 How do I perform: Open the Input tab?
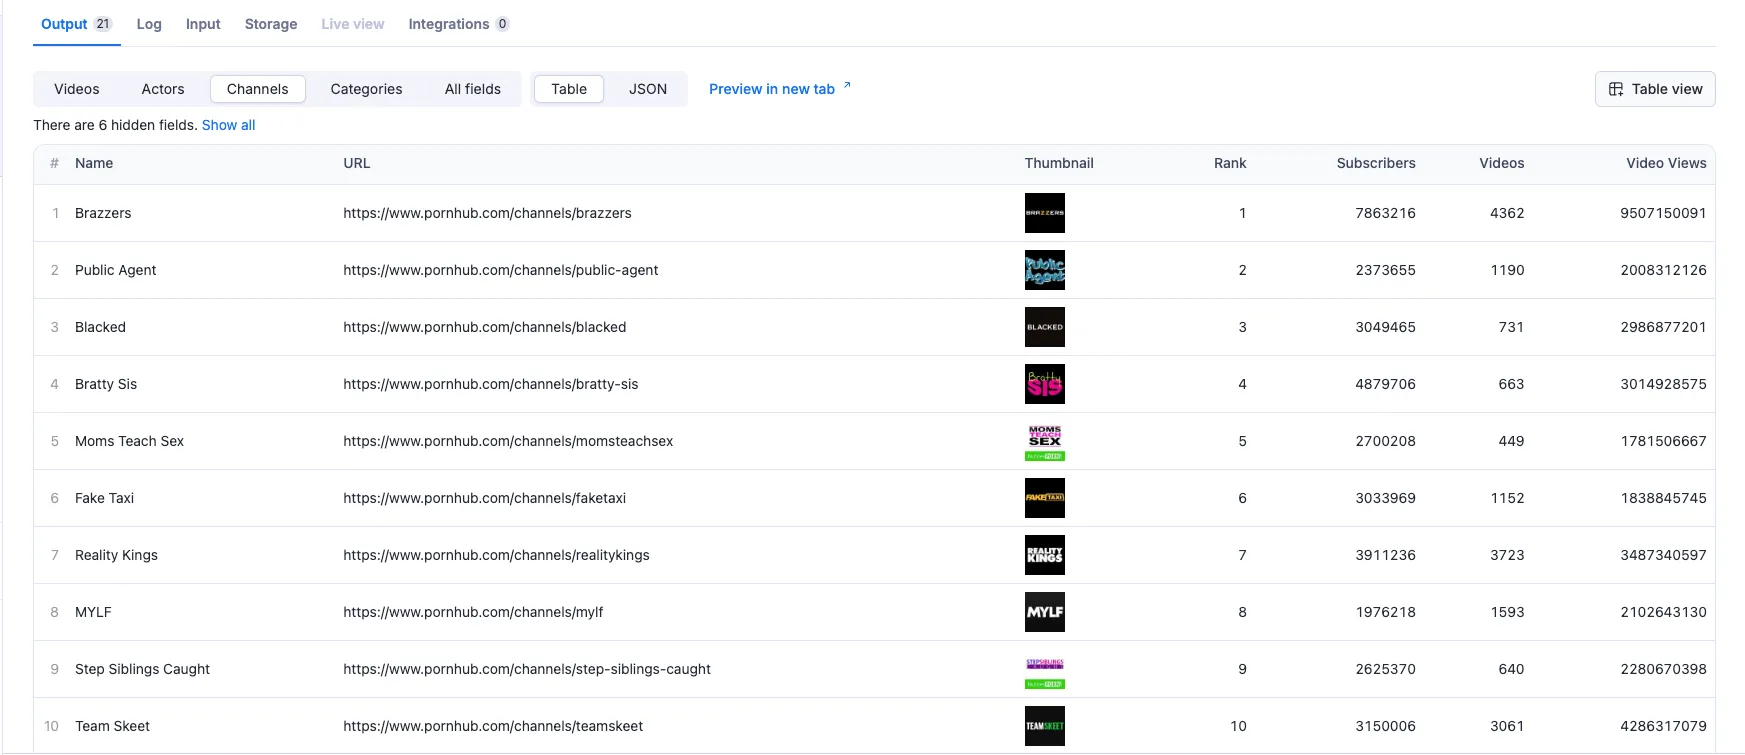[203, 24]
